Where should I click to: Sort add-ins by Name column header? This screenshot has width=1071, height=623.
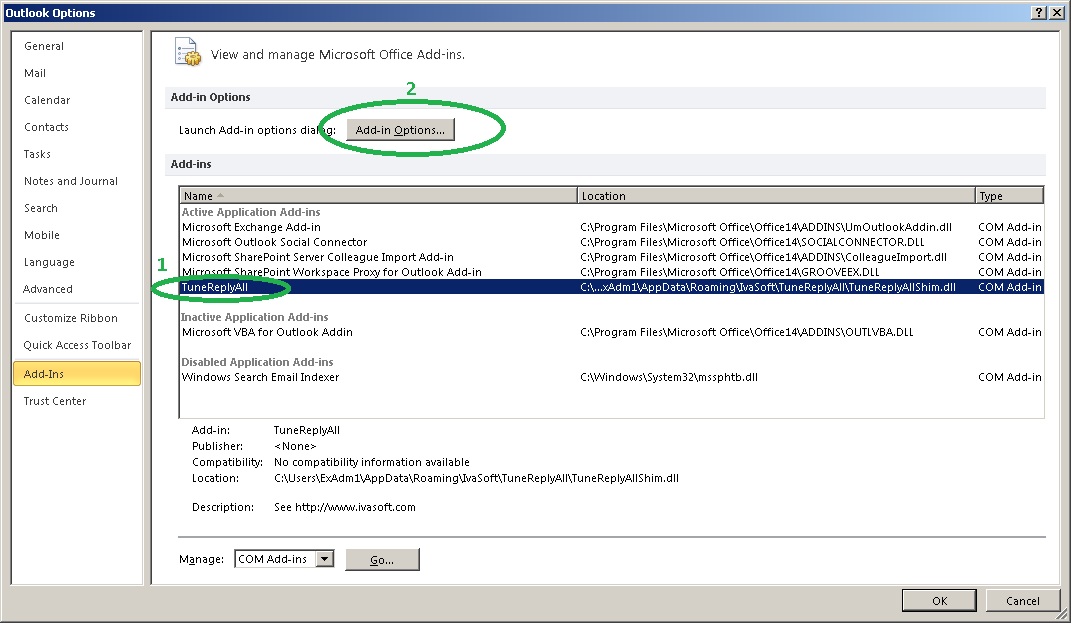(378, 196)
